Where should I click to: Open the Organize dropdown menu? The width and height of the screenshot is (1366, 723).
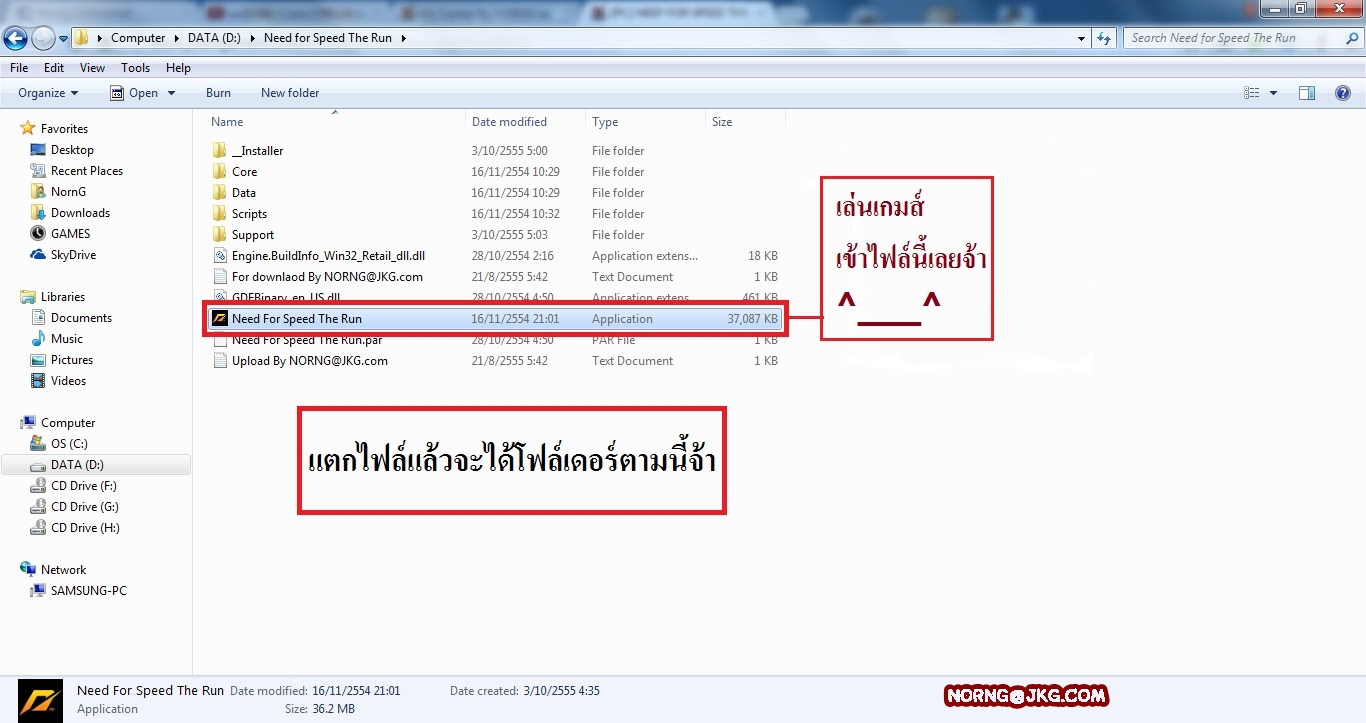tap(48, 93)
